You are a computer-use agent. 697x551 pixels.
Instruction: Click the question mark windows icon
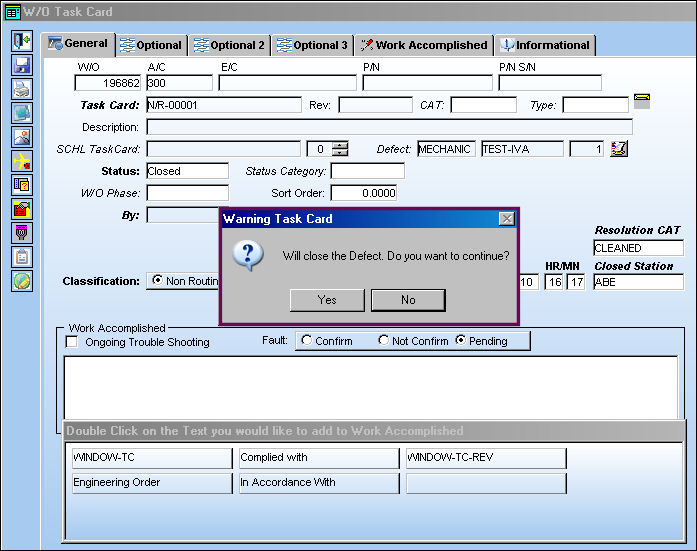[x=22, y=185]
